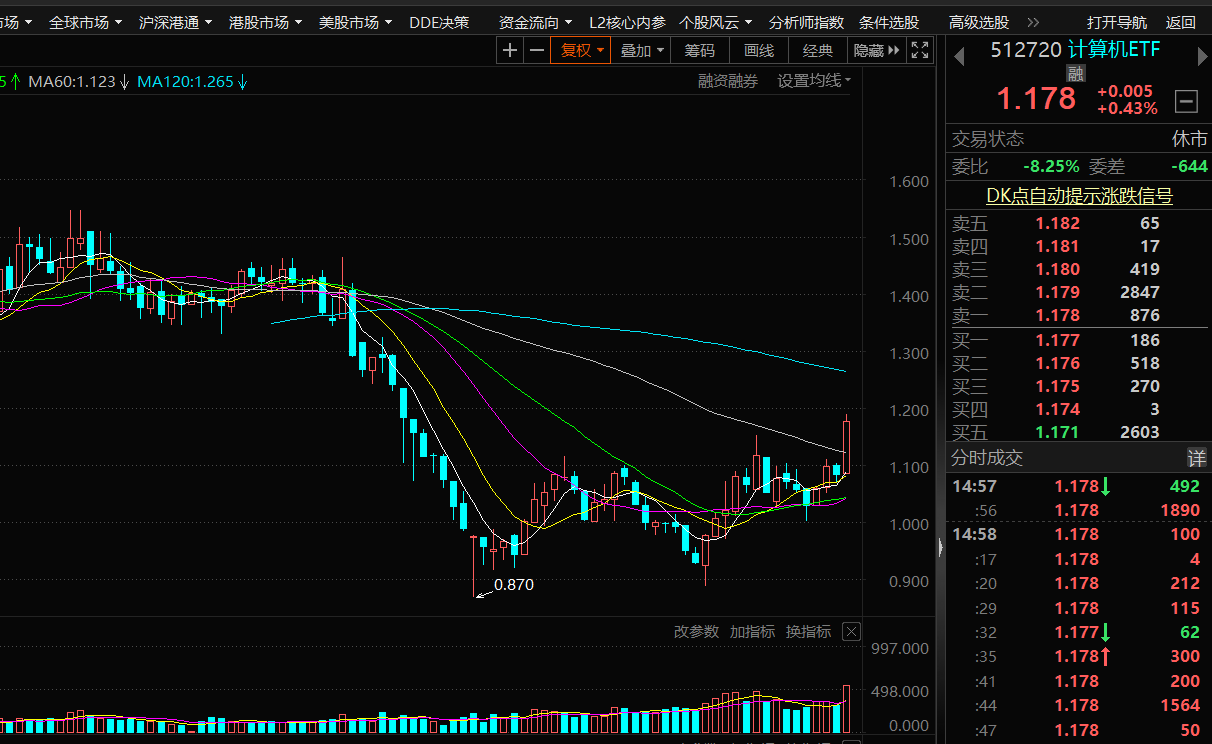Go to previous stock with left arrow
Viewport: 1212px width, 744px height.
(x=959, y=57)
